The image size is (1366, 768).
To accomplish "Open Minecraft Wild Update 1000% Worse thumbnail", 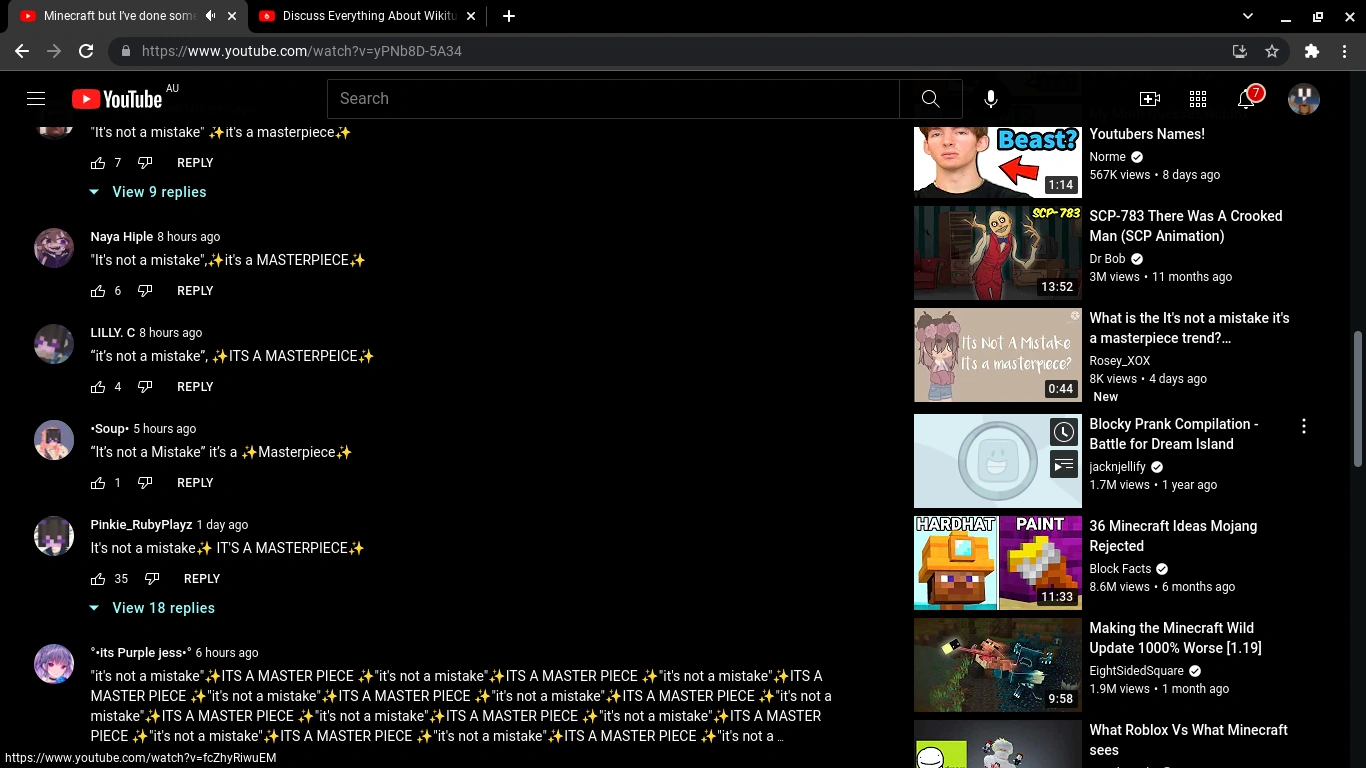I will click(998, 665).
